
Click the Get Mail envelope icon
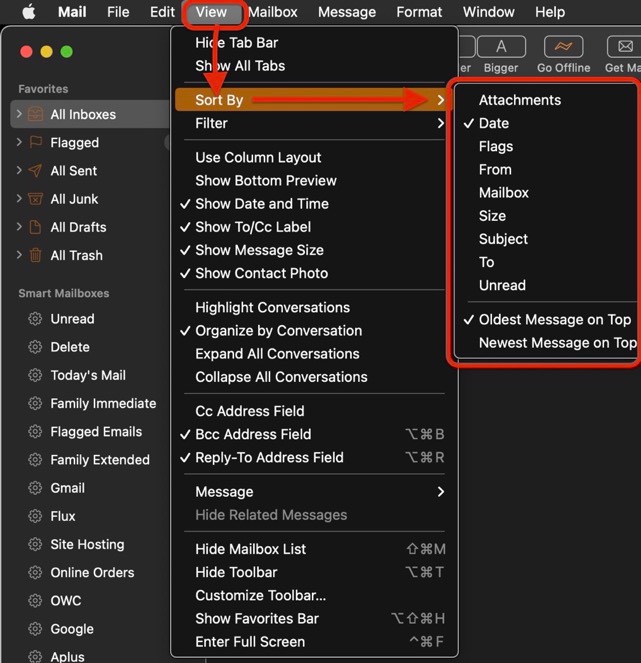[x=625, y=47]
